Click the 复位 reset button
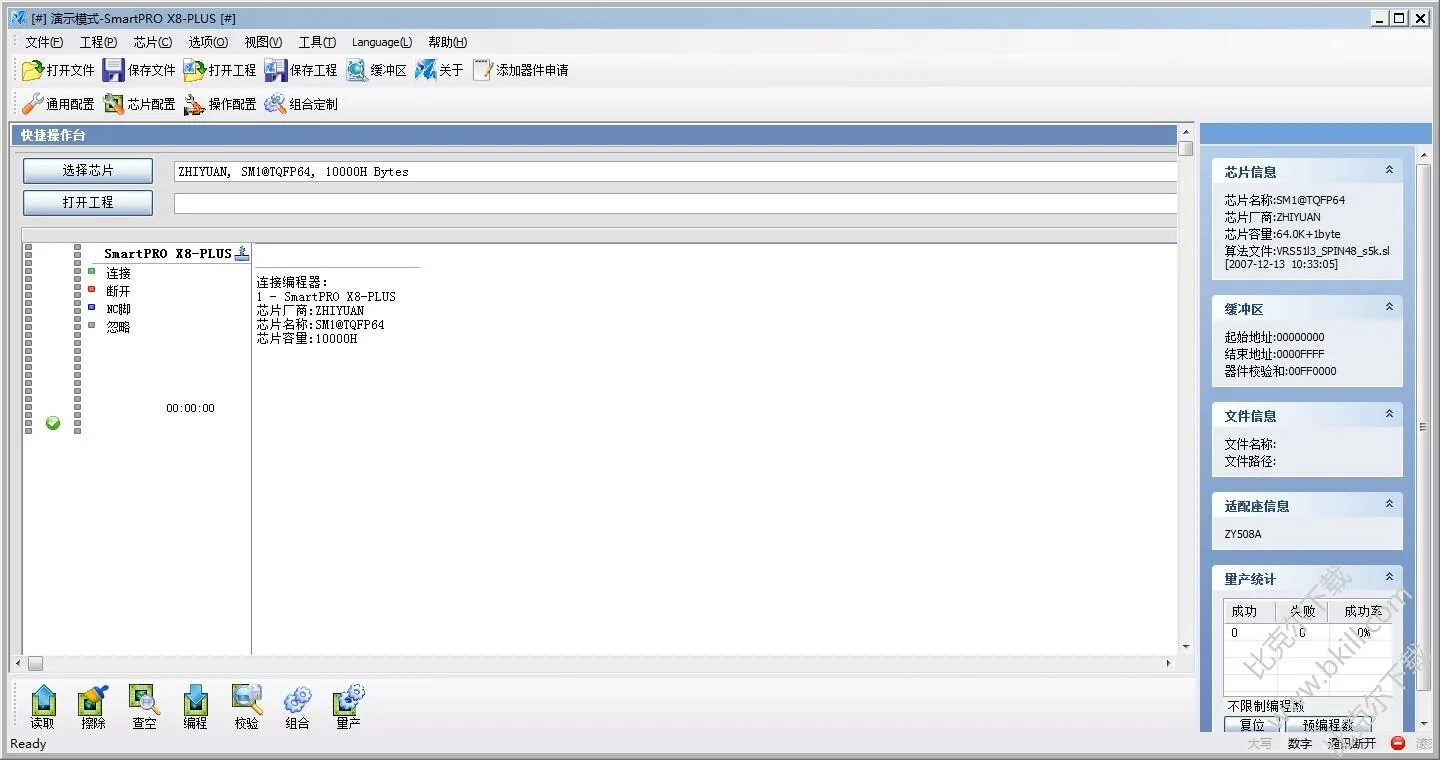1440x760 pixels. click(x=1252, y=725)
